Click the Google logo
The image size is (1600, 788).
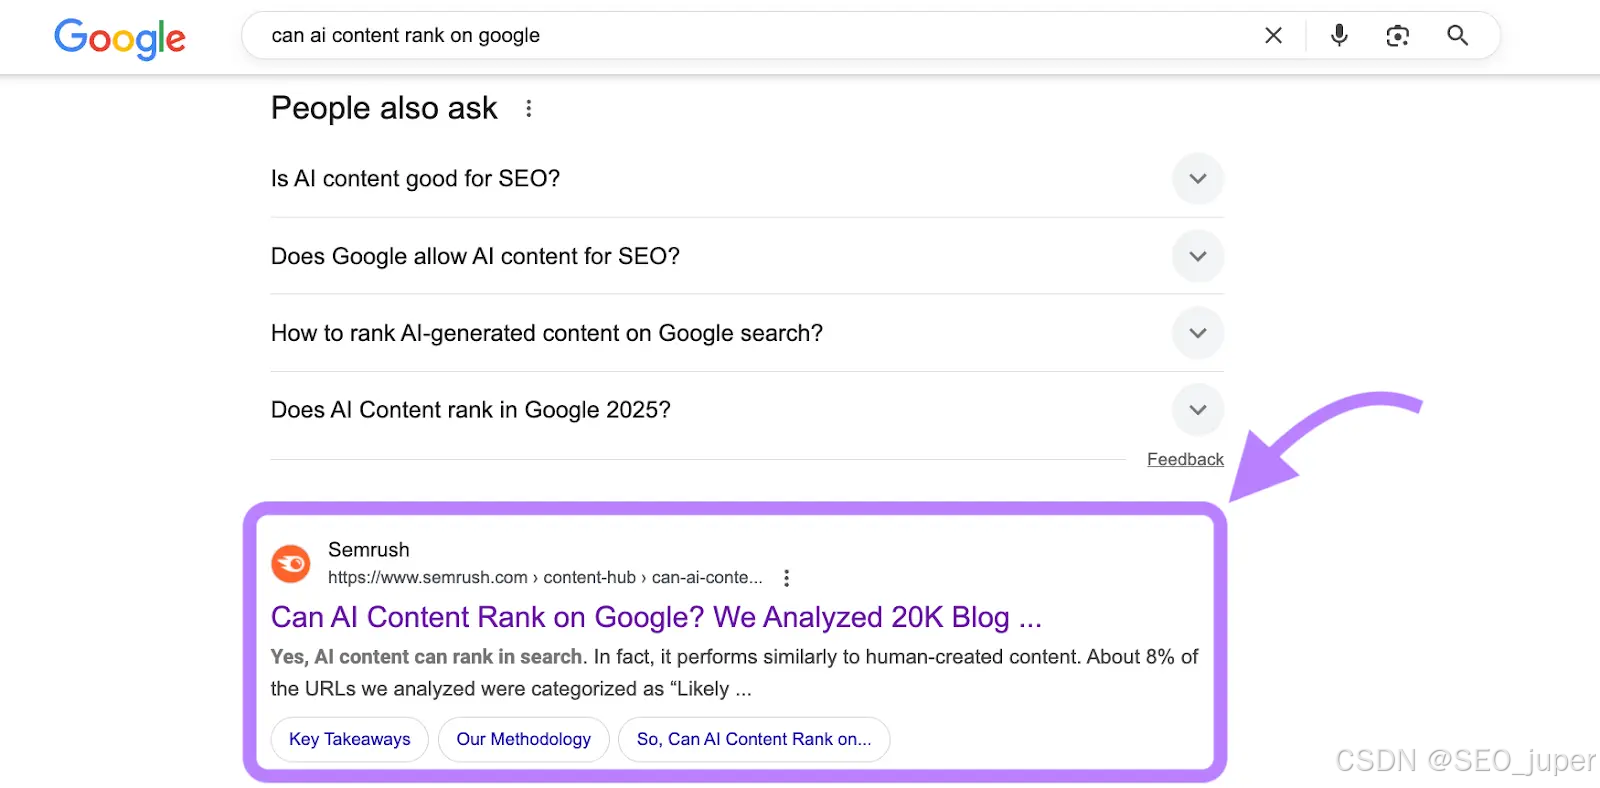pos(120,38)
